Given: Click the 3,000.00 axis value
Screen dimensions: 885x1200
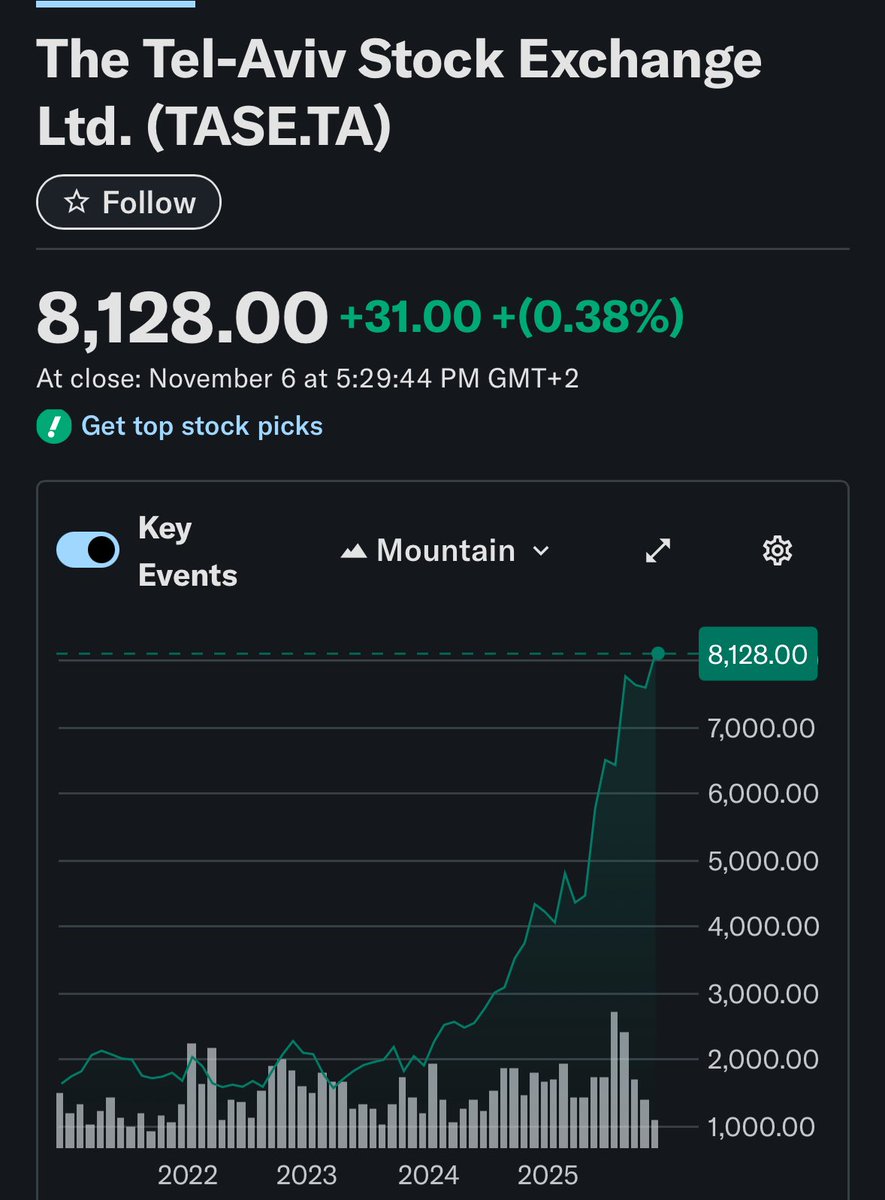Looking at the screenshot, I should pyautogui.click(x=763, y=994).
